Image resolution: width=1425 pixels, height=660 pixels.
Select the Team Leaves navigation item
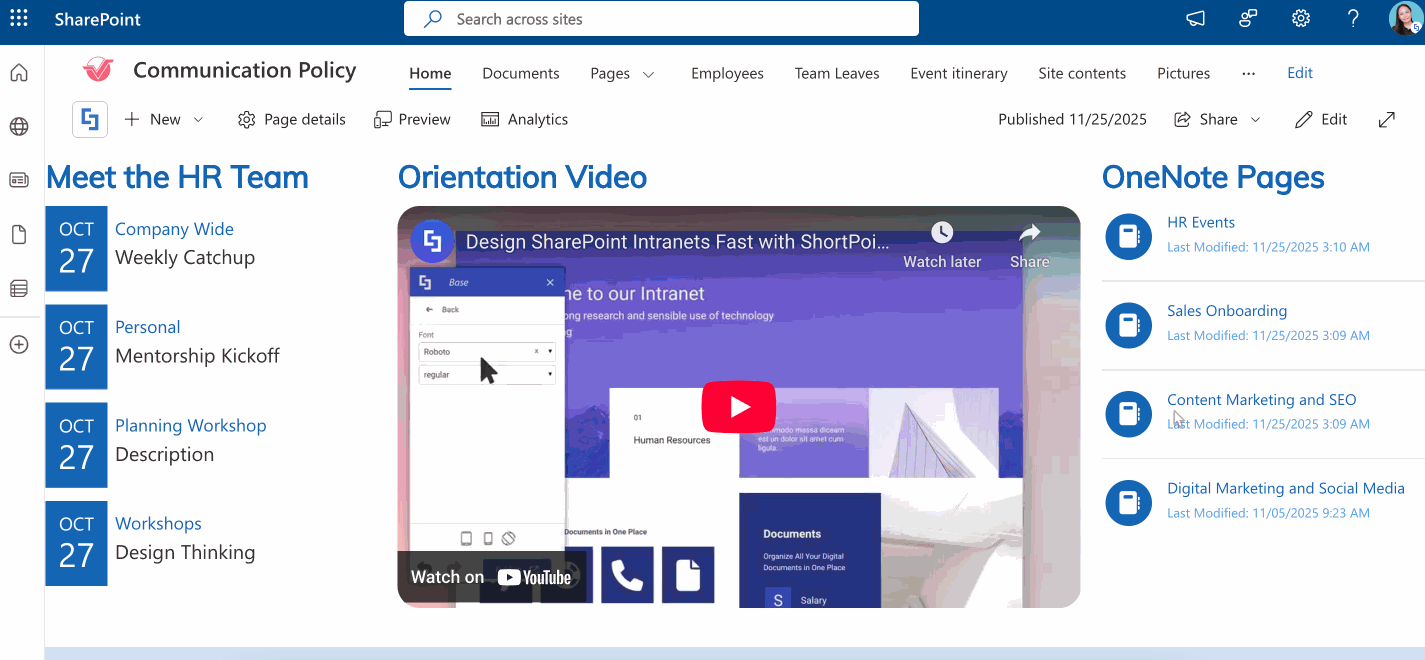pos(836,73)
